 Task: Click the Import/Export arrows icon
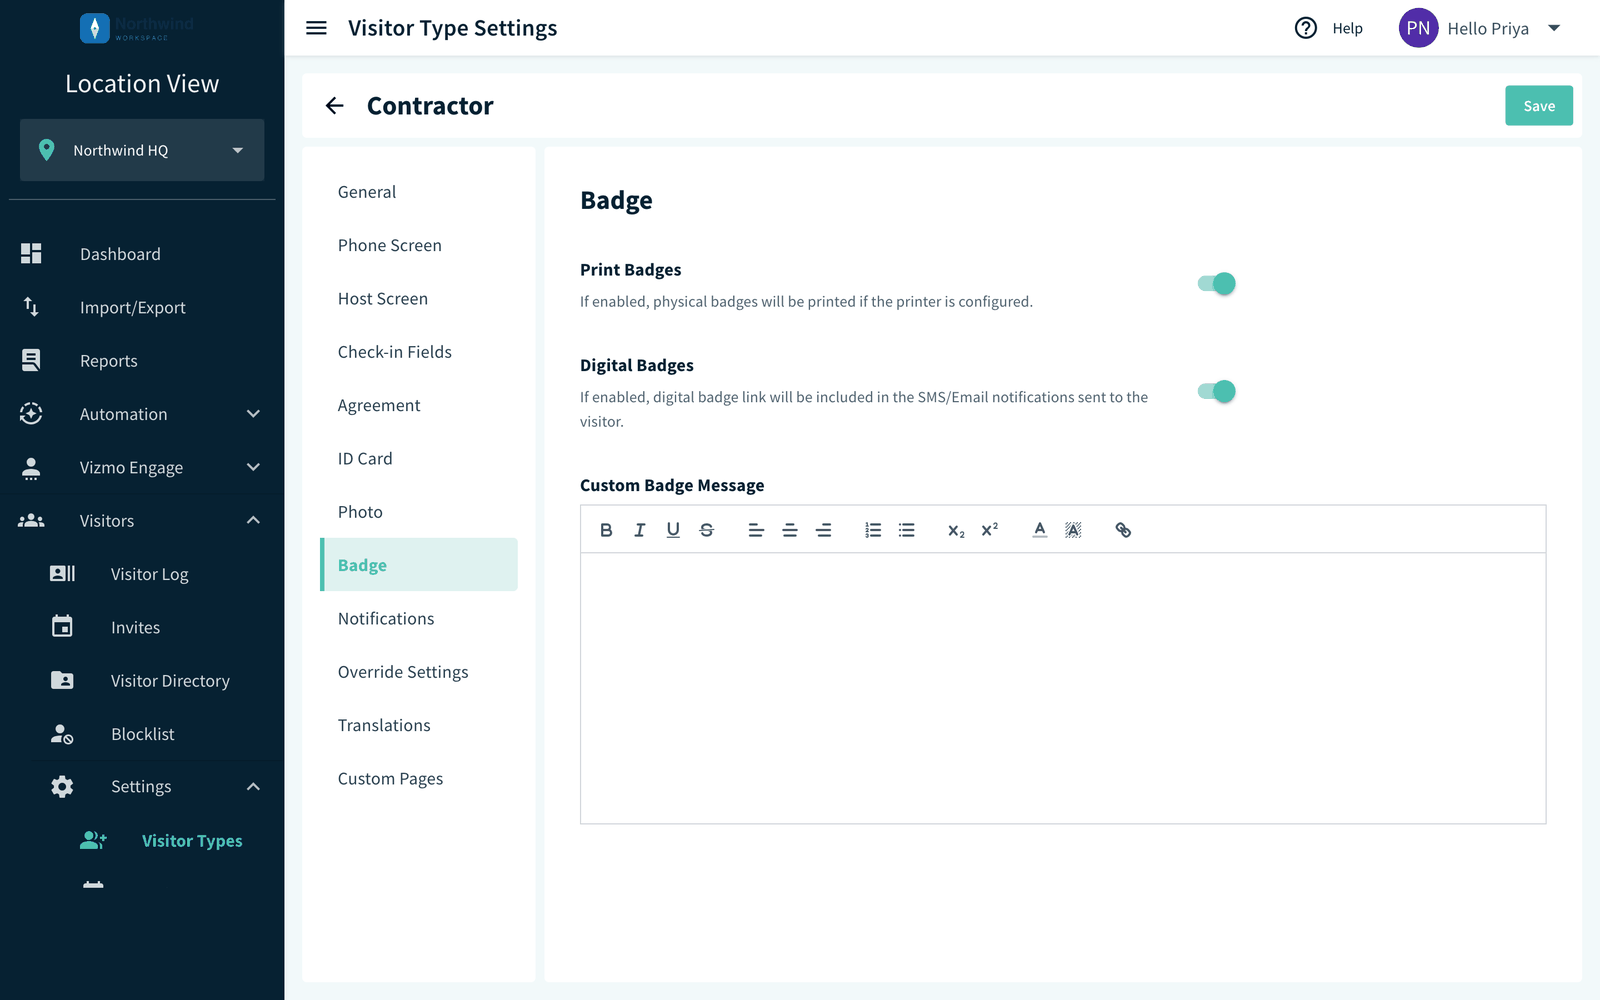31,307
